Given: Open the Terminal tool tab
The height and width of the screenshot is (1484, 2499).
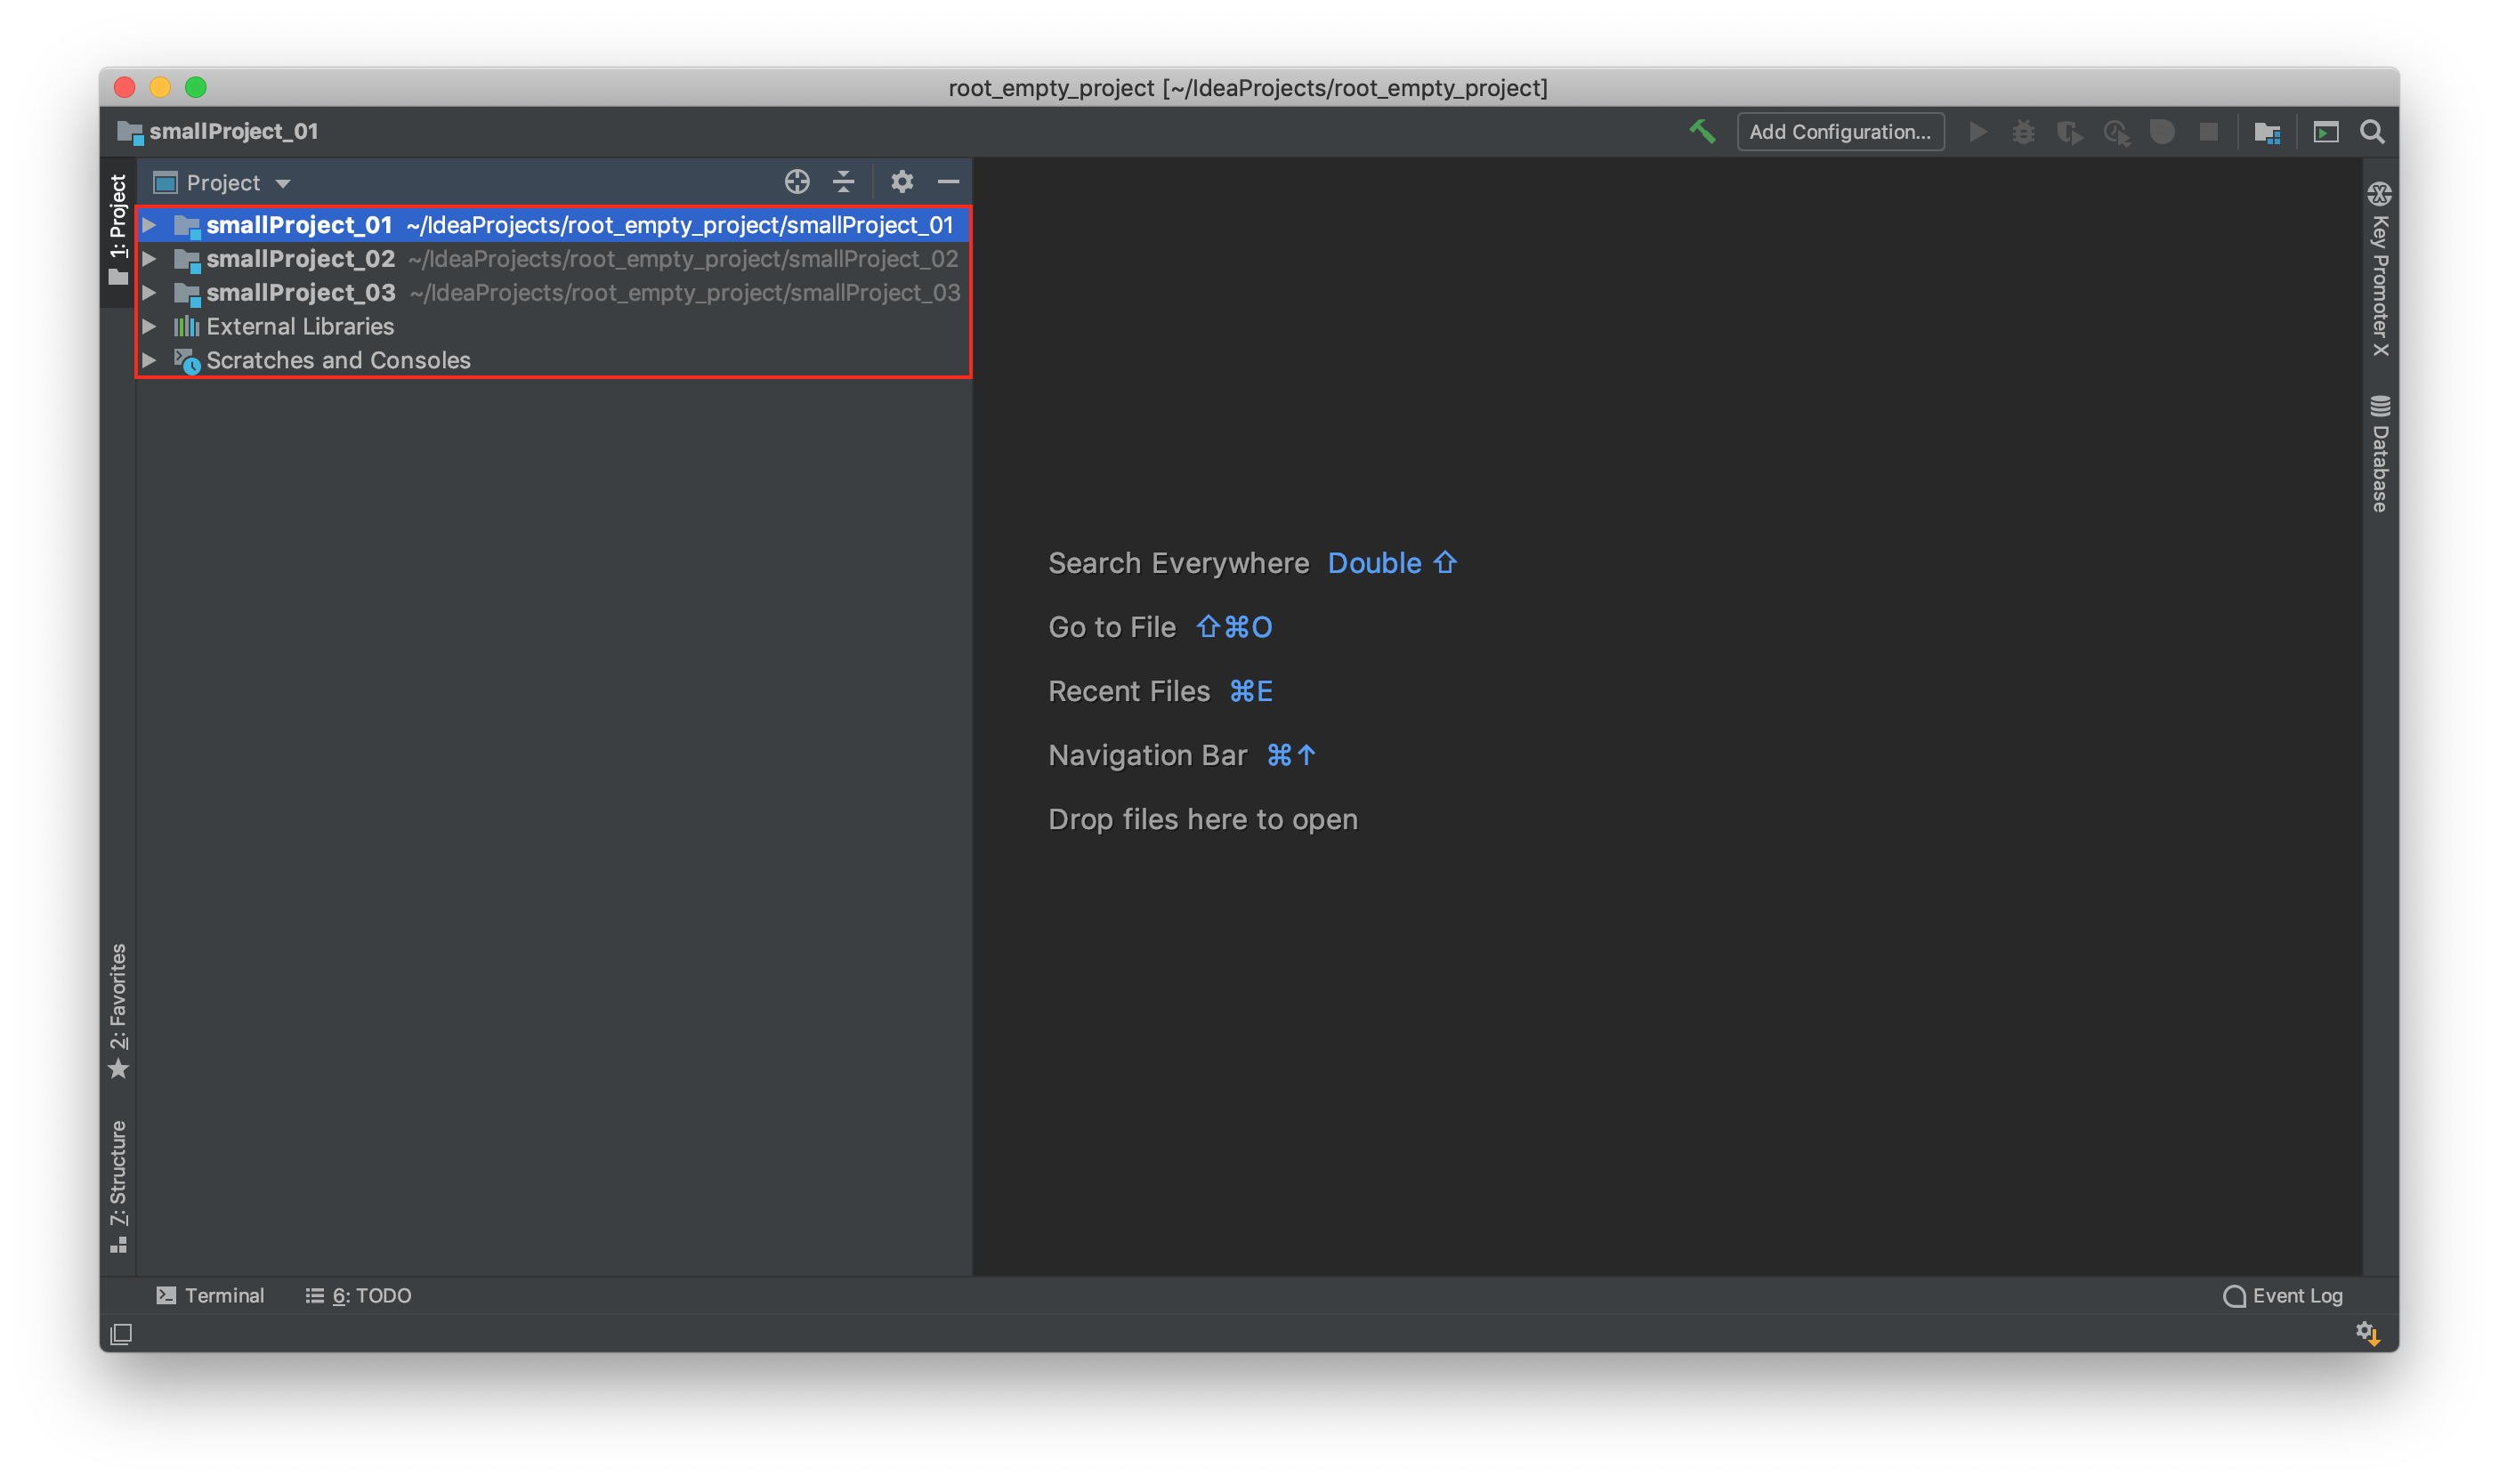Looking at the screenshot, I should [x=211, y=1295].
